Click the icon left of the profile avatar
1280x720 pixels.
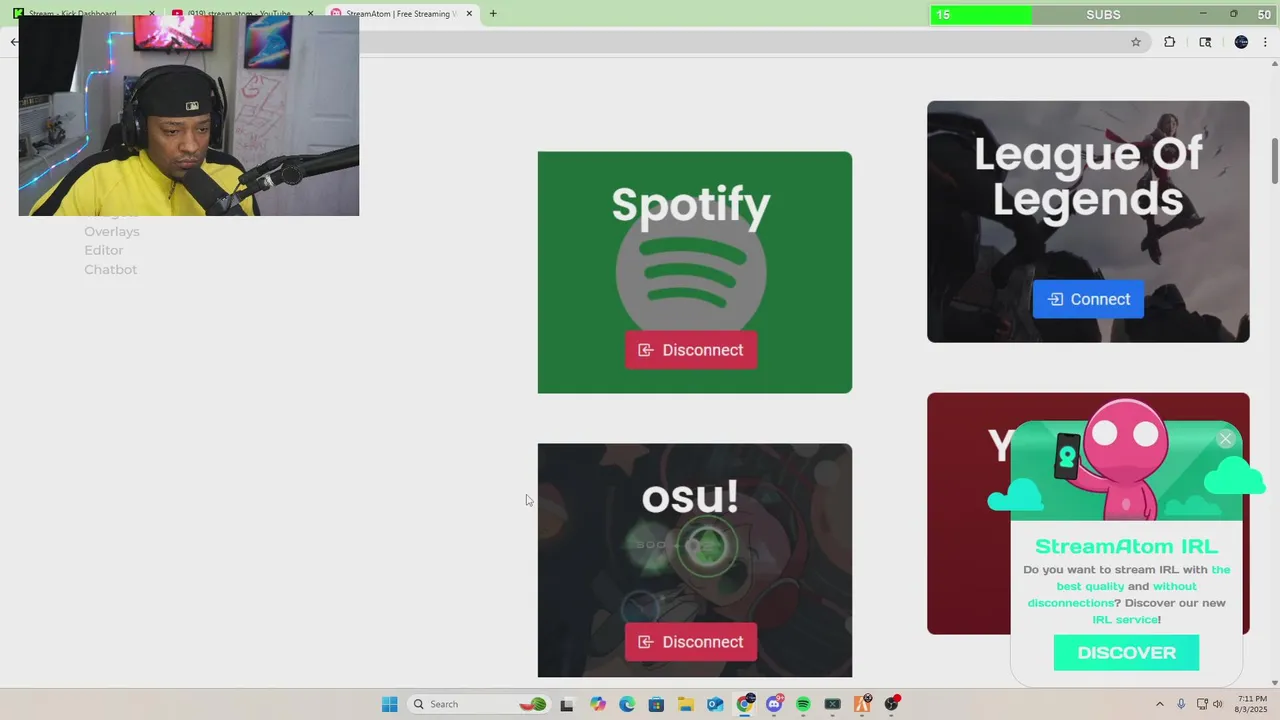[x=1205, y=42]
